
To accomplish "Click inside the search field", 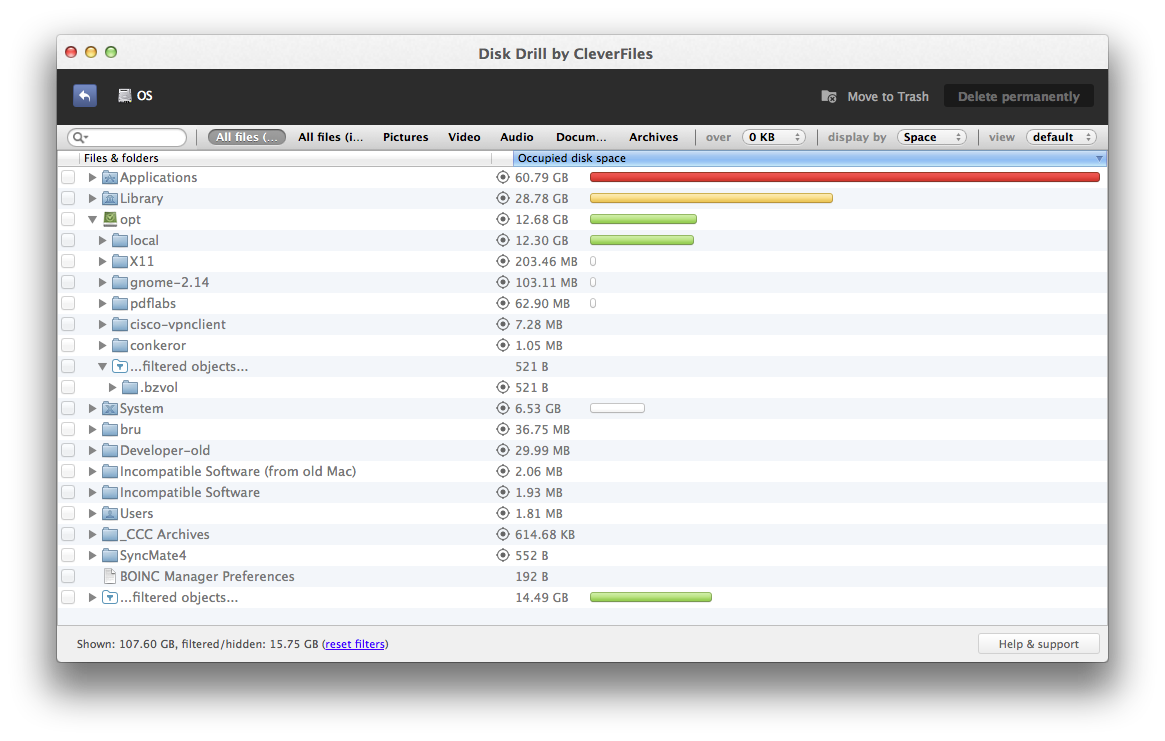I will click(130, 136).
